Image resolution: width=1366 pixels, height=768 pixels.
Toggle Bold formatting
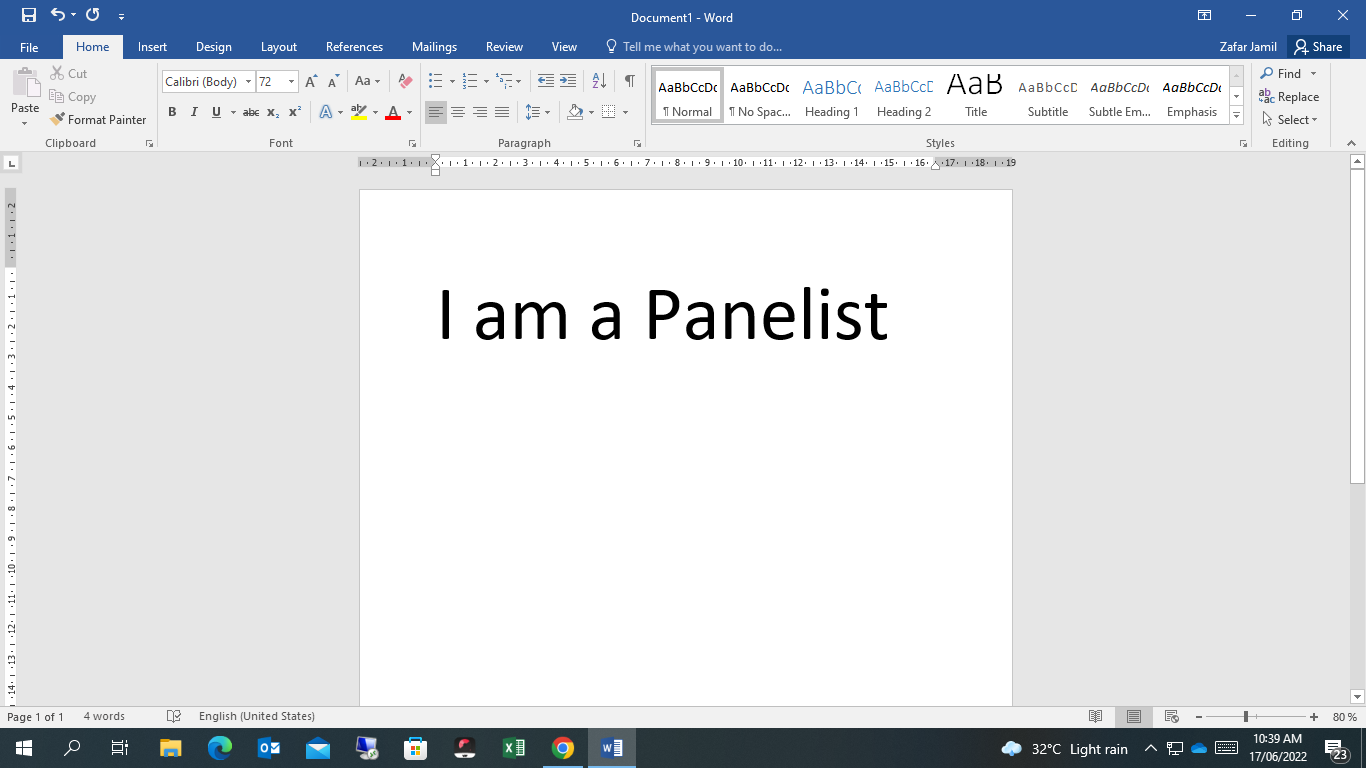click(172, 112)
